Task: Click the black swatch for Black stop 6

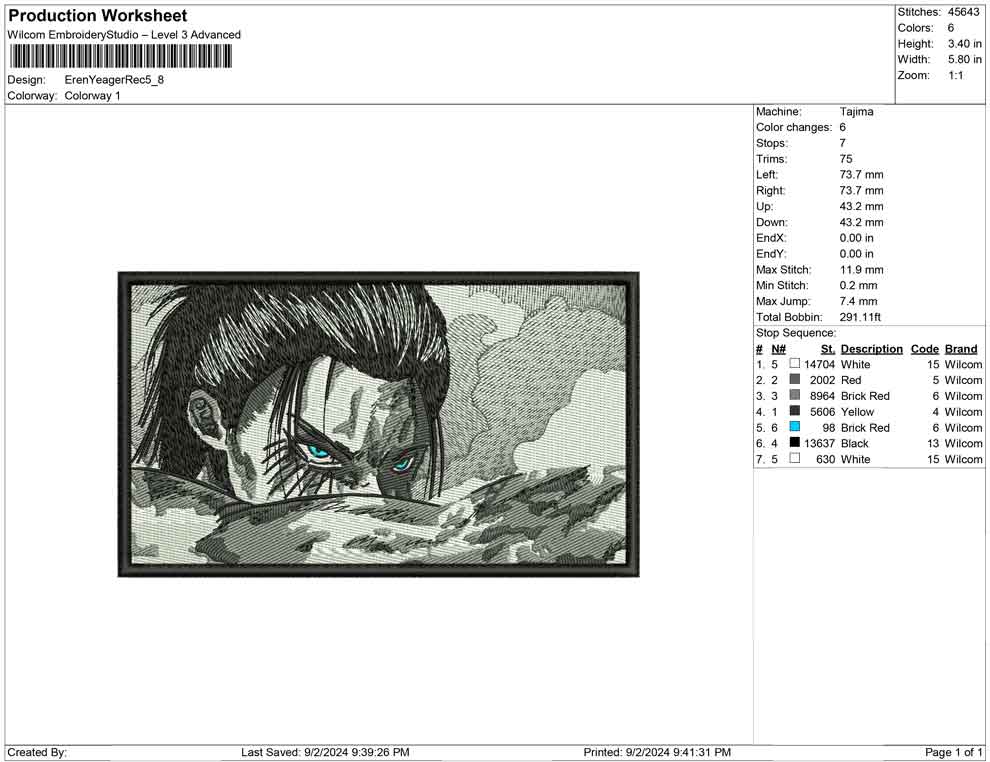Action: [795, 442]
